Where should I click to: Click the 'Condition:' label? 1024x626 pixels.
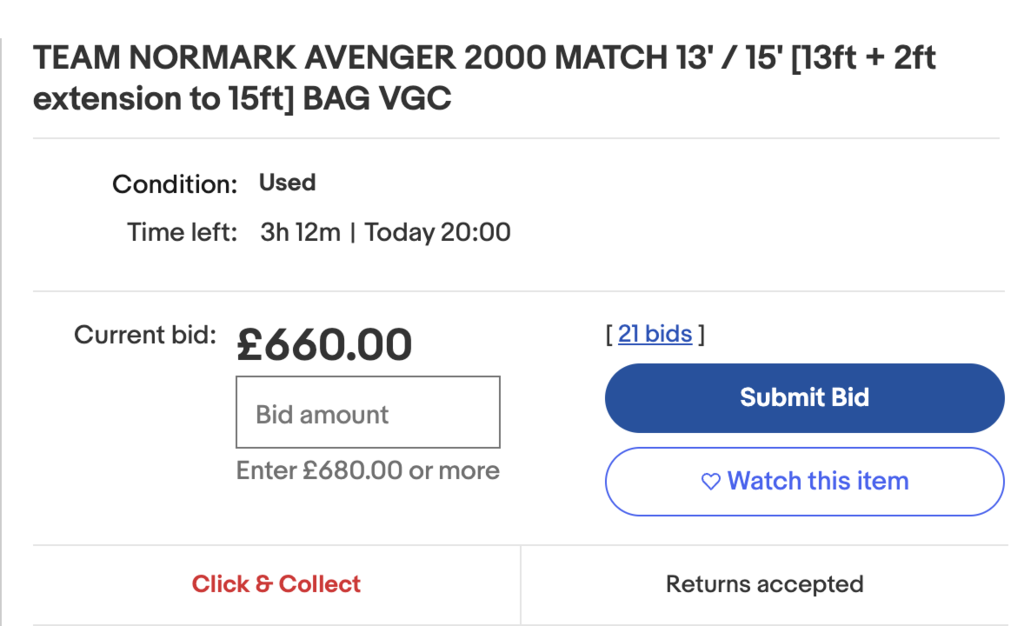pyautogui.click(x=174, y=184)
